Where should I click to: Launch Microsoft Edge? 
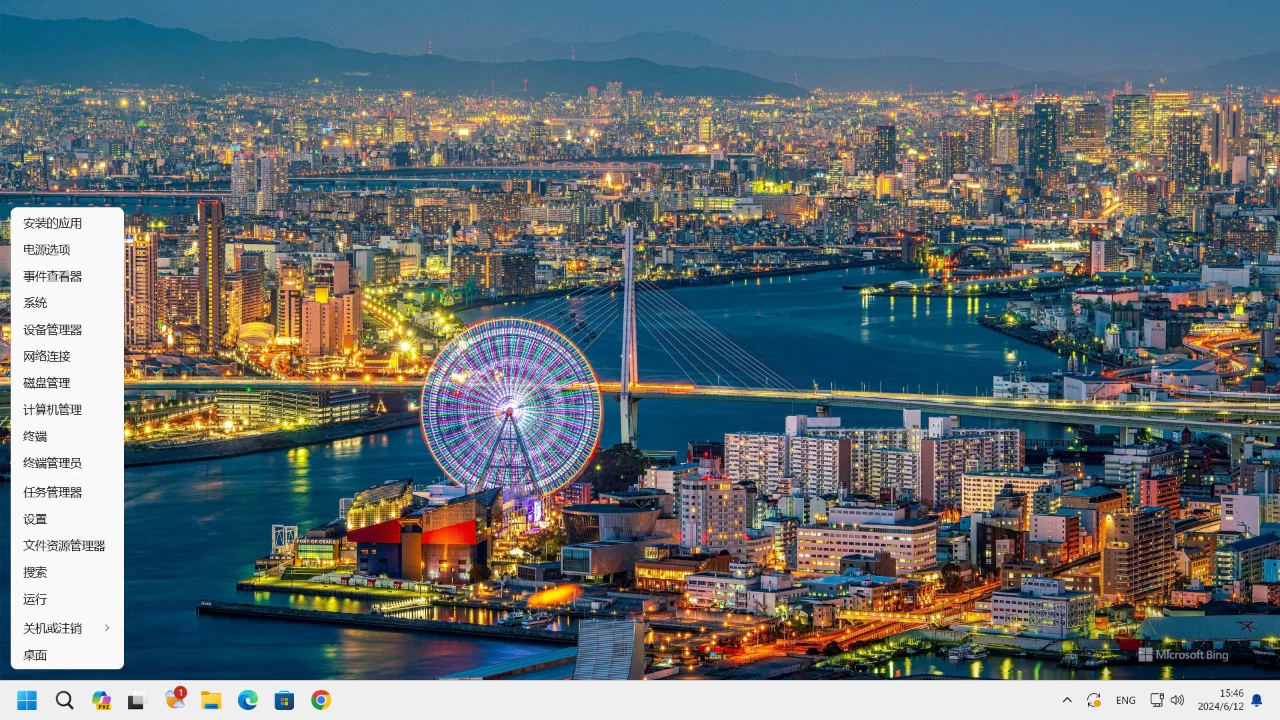tap(247, 700)
